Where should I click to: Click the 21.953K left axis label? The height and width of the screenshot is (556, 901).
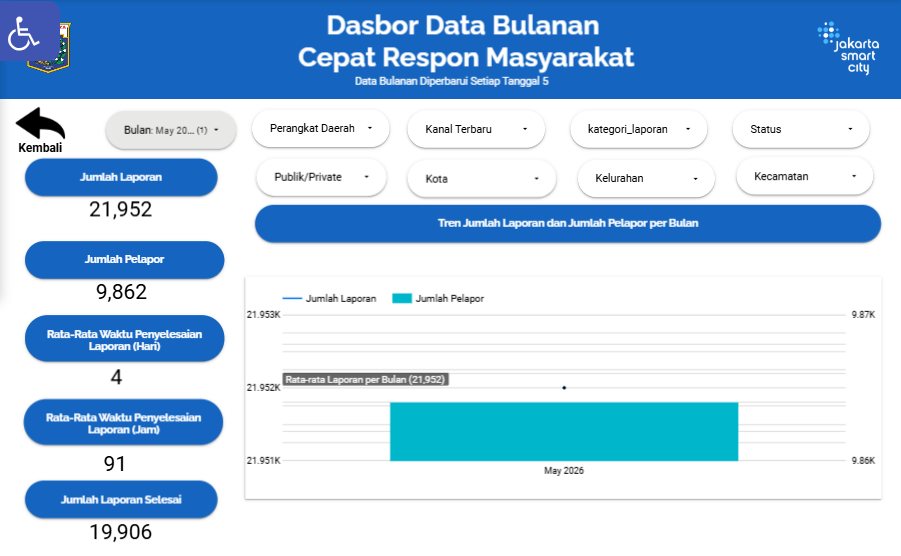click(x=264, y=315)
